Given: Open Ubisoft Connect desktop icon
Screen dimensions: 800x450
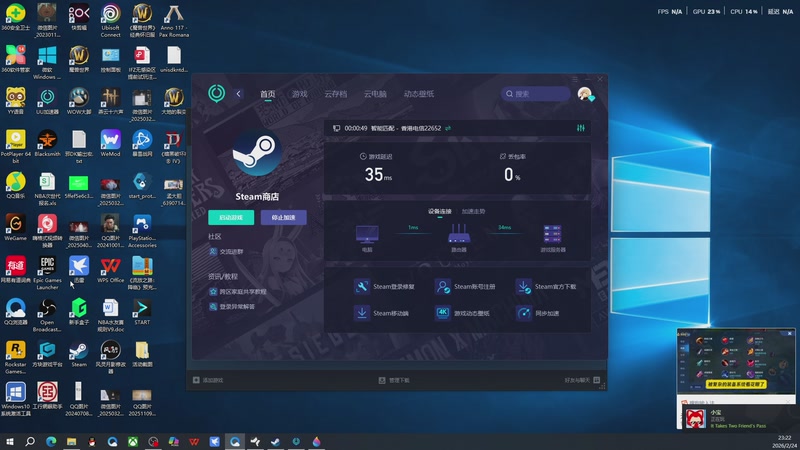Looking at the screenshot, I should 110,21.
